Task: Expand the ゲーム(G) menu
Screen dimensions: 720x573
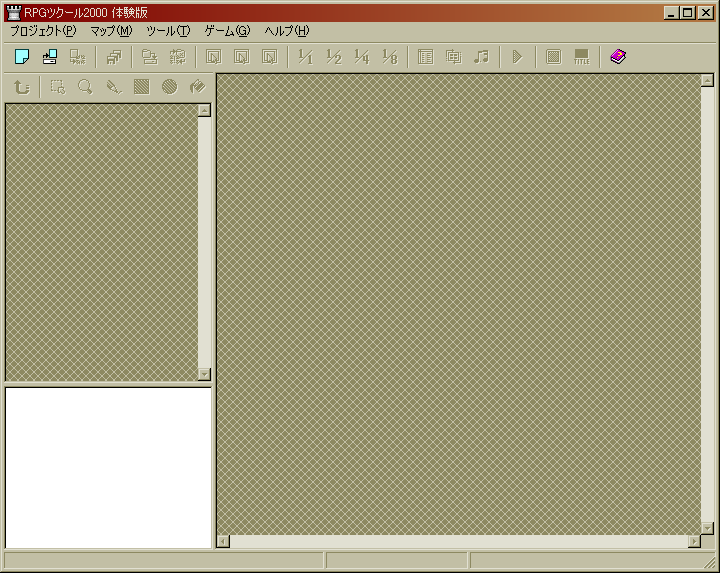Action: [x=227, y=31]
